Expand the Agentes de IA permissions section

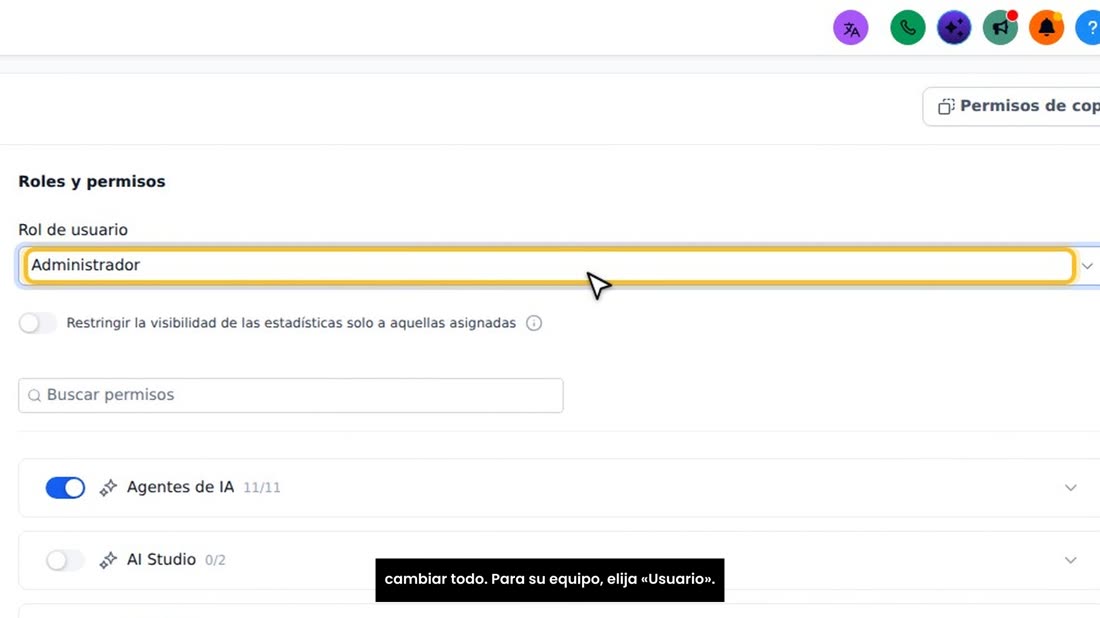pyautogui.click(x=1071, y=488)
